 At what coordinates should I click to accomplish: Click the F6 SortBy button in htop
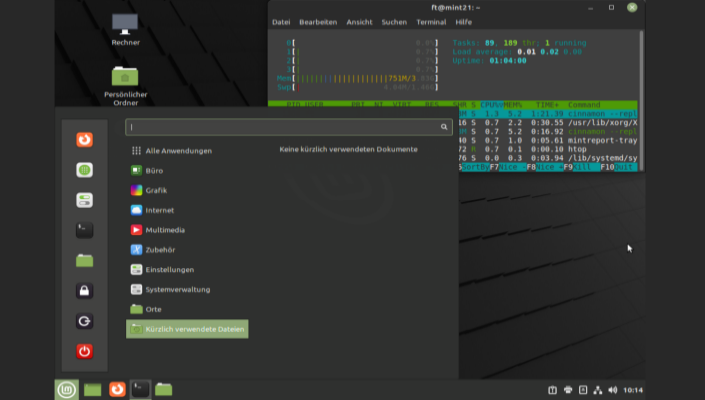tap(474, 167)
